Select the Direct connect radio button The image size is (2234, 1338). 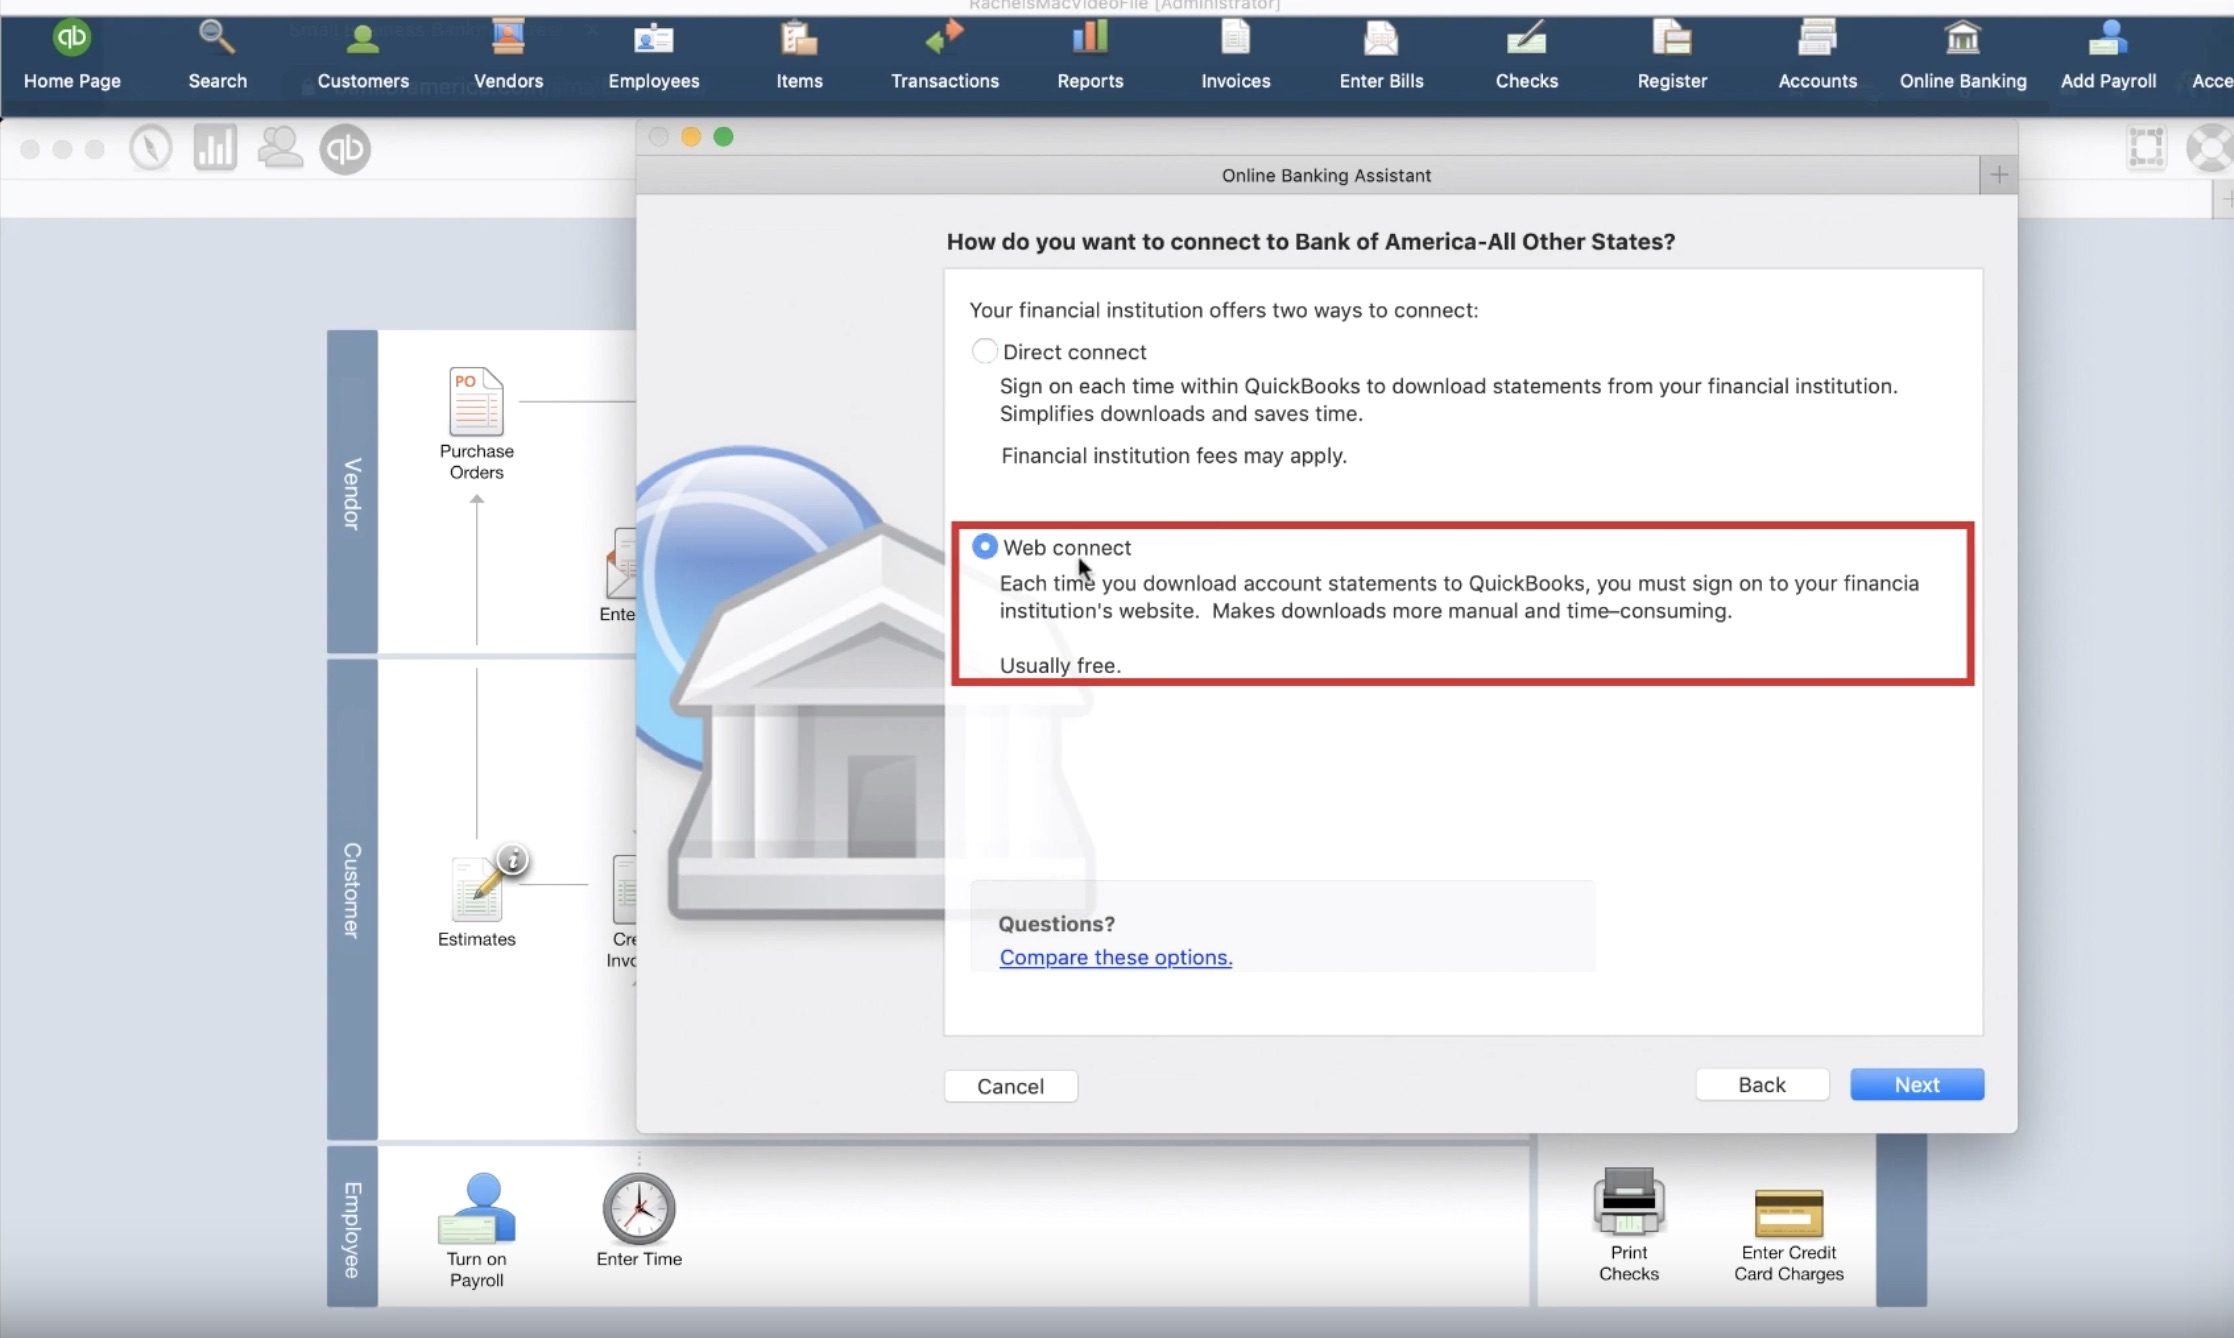(985, 351)
